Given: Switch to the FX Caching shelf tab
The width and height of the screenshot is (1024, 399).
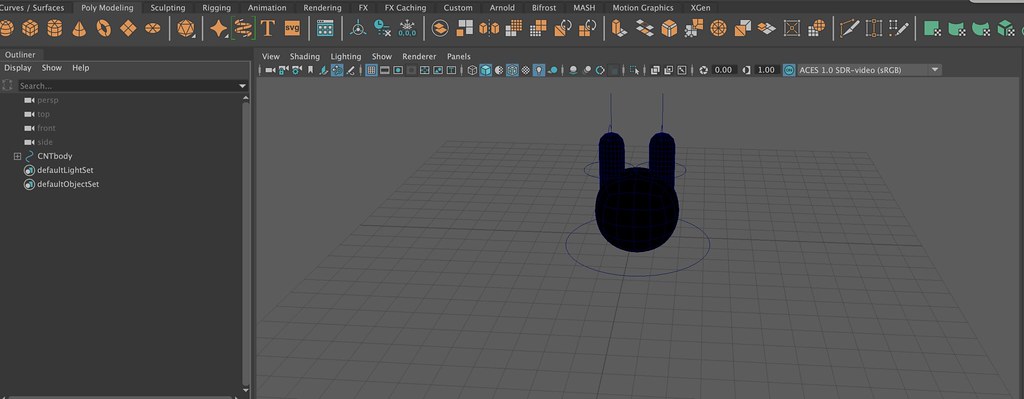Looking at the screenshot, I should pos(405,8).
